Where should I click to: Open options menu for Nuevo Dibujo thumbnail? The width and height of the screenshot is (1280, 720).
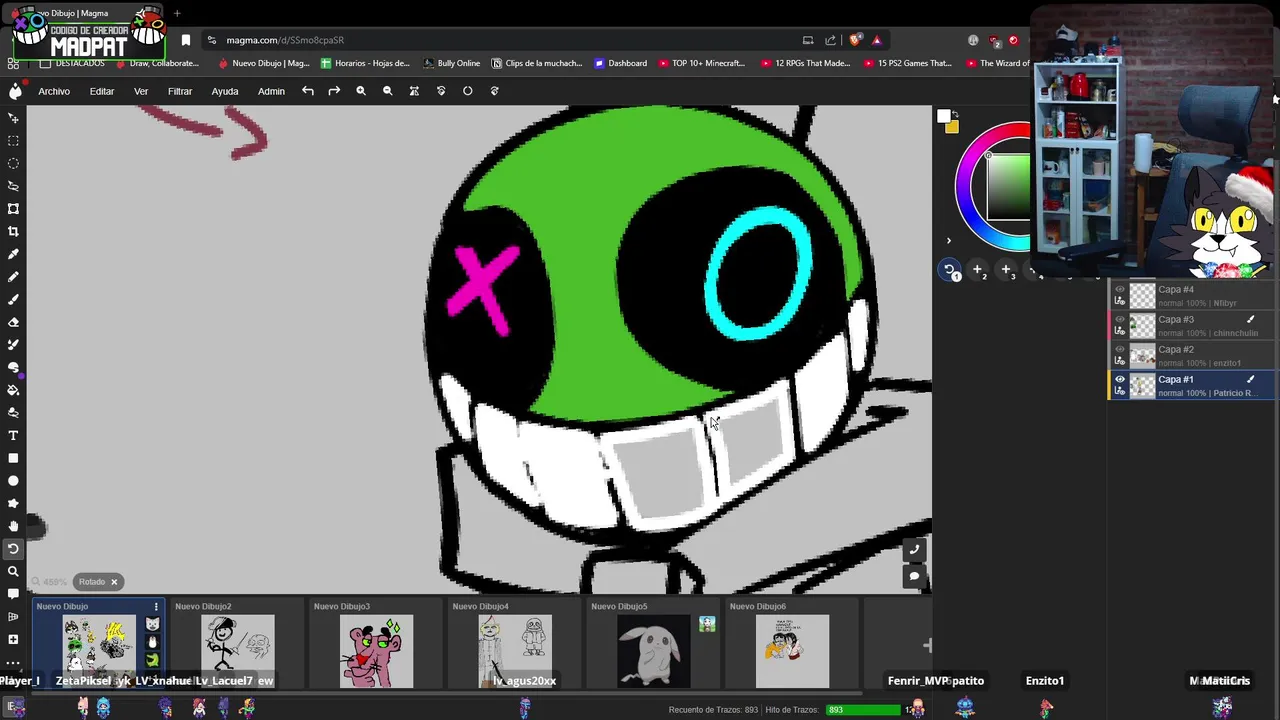click(155, 607)
